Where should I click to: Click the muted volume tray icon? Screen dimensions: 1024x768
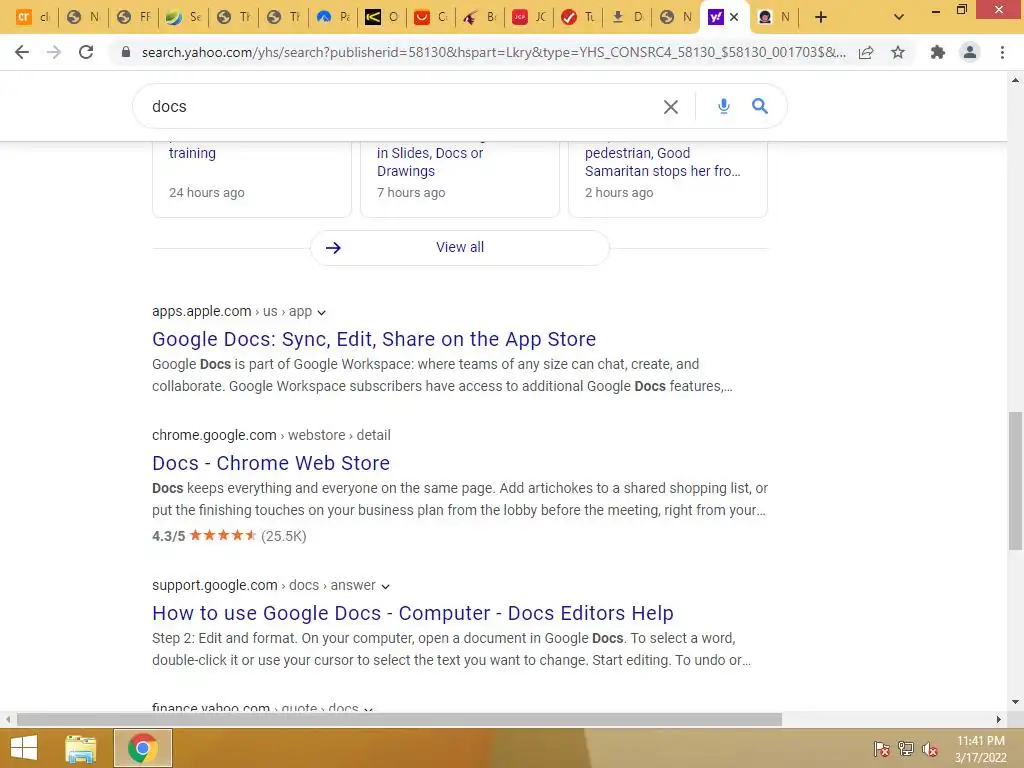(x=930, y=749)
